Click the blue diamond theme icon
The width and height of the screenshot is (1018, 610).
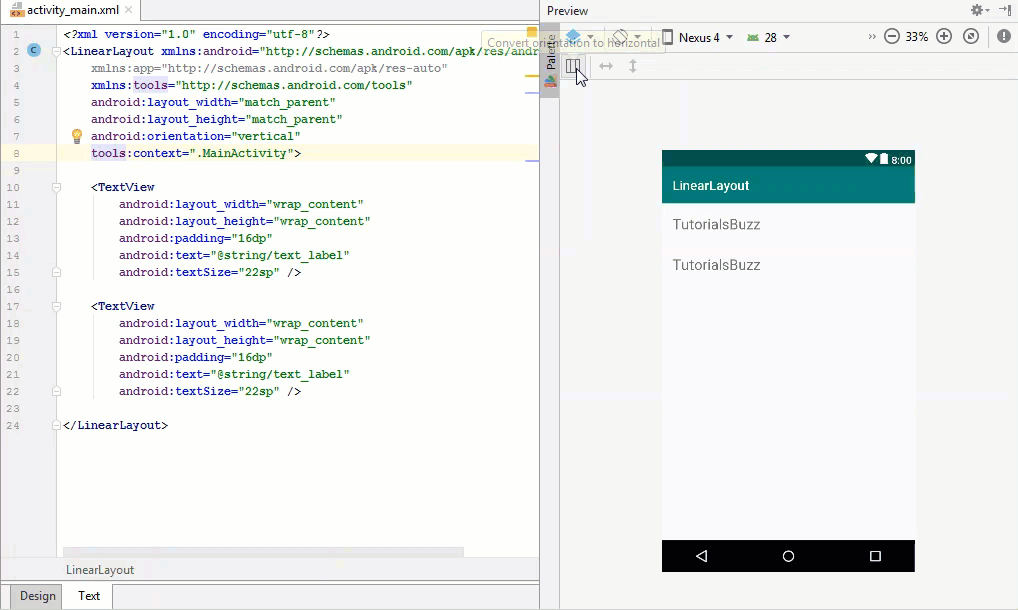pos(573,36)
